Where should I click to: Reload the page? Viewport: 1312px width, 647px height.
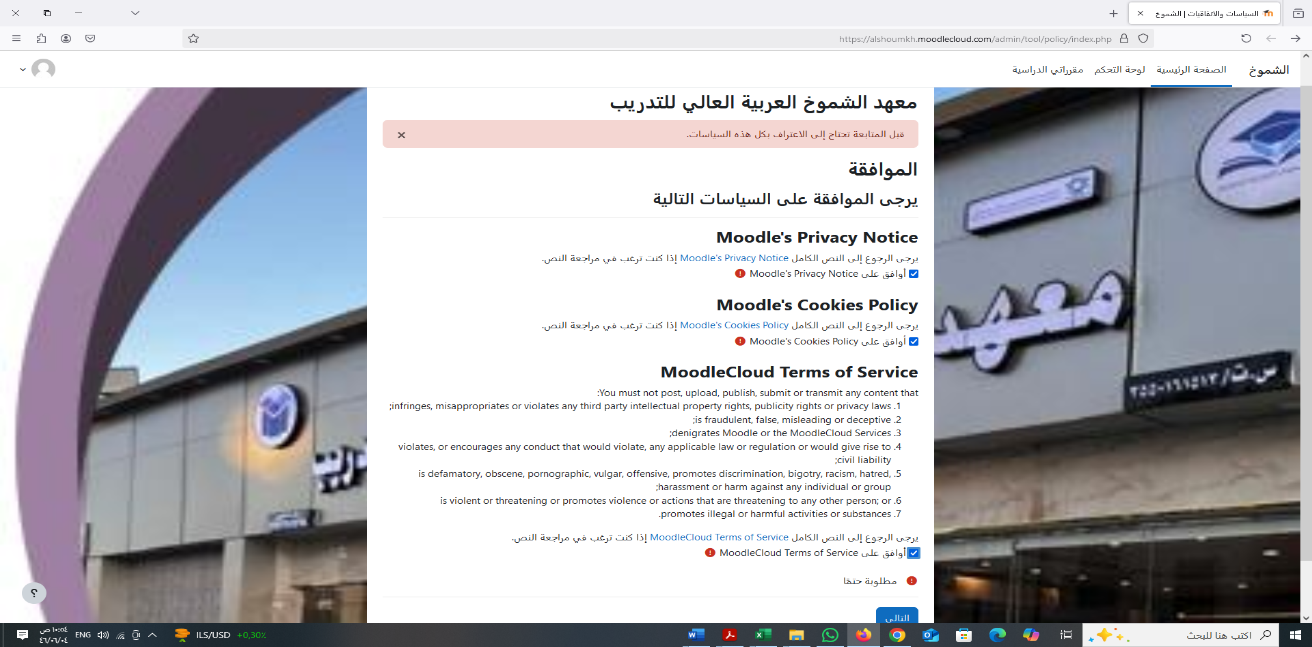pyautogui.click(x=1246, y=38)
